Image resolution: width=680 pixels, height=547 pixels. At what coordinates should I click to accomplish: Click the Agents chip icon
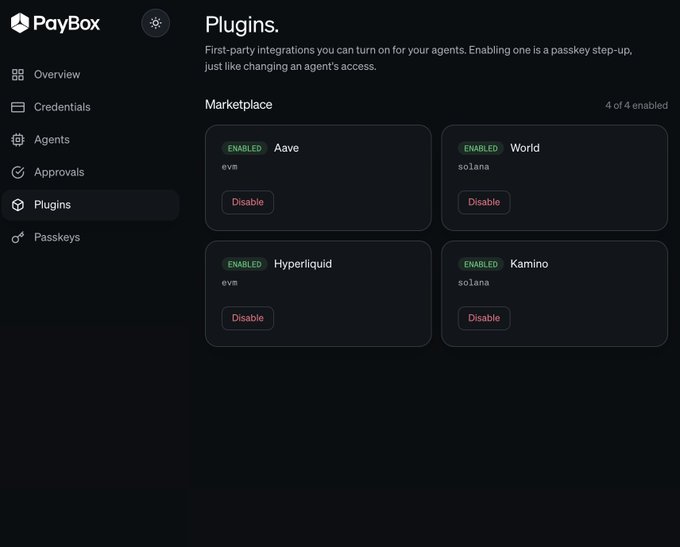point(18,140)
